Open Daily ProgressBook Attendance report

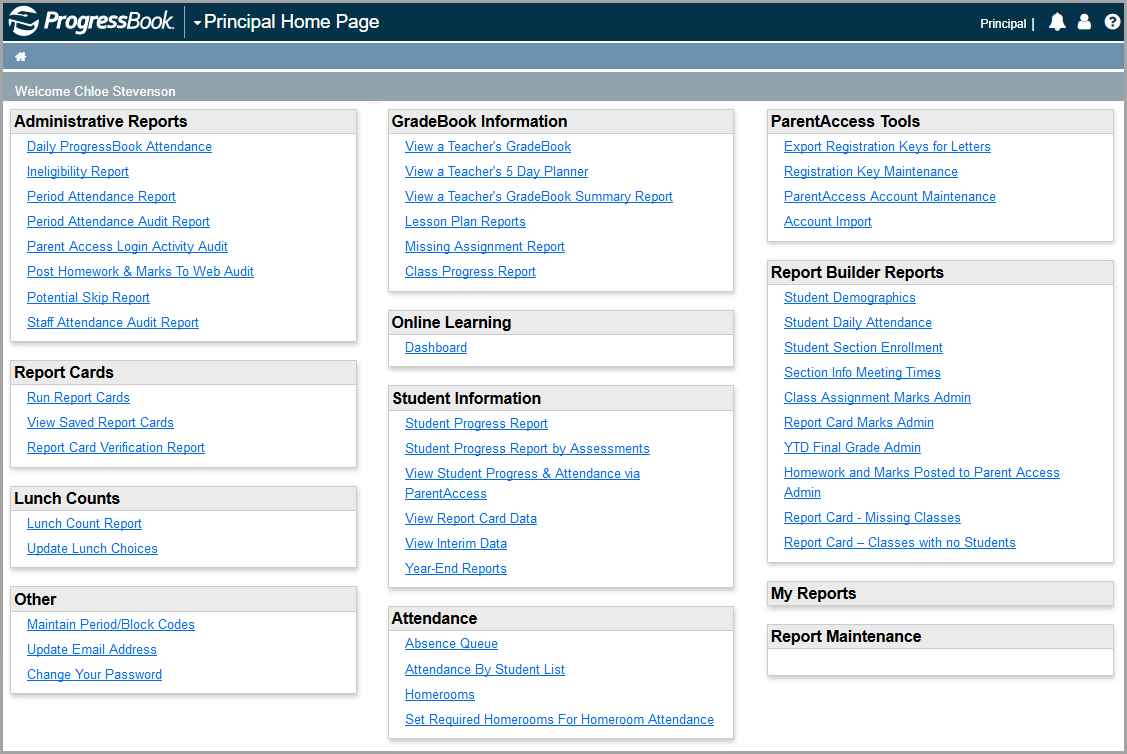119,147
